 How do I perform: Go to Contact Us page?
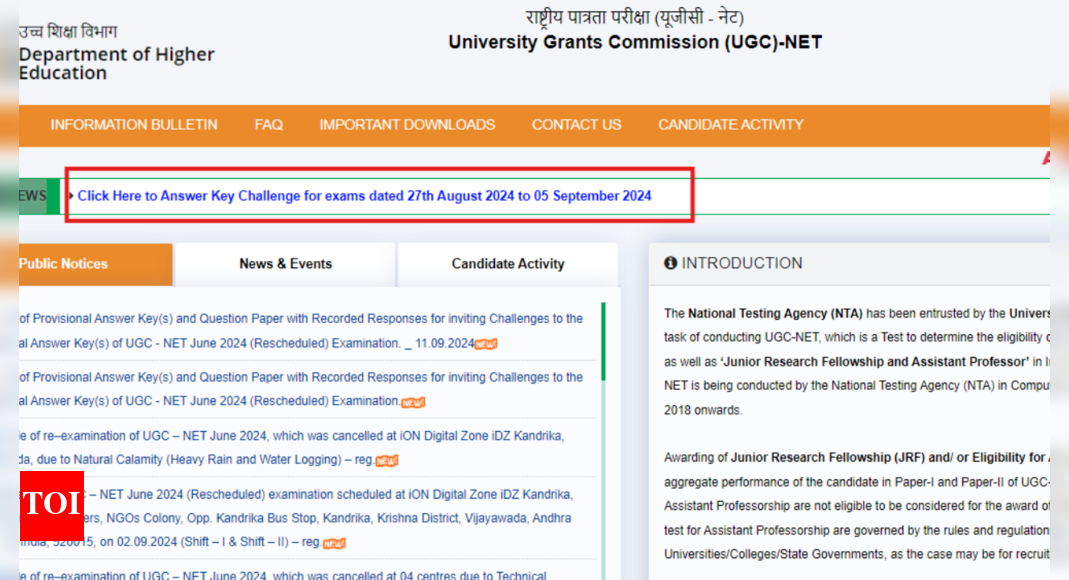576,125
